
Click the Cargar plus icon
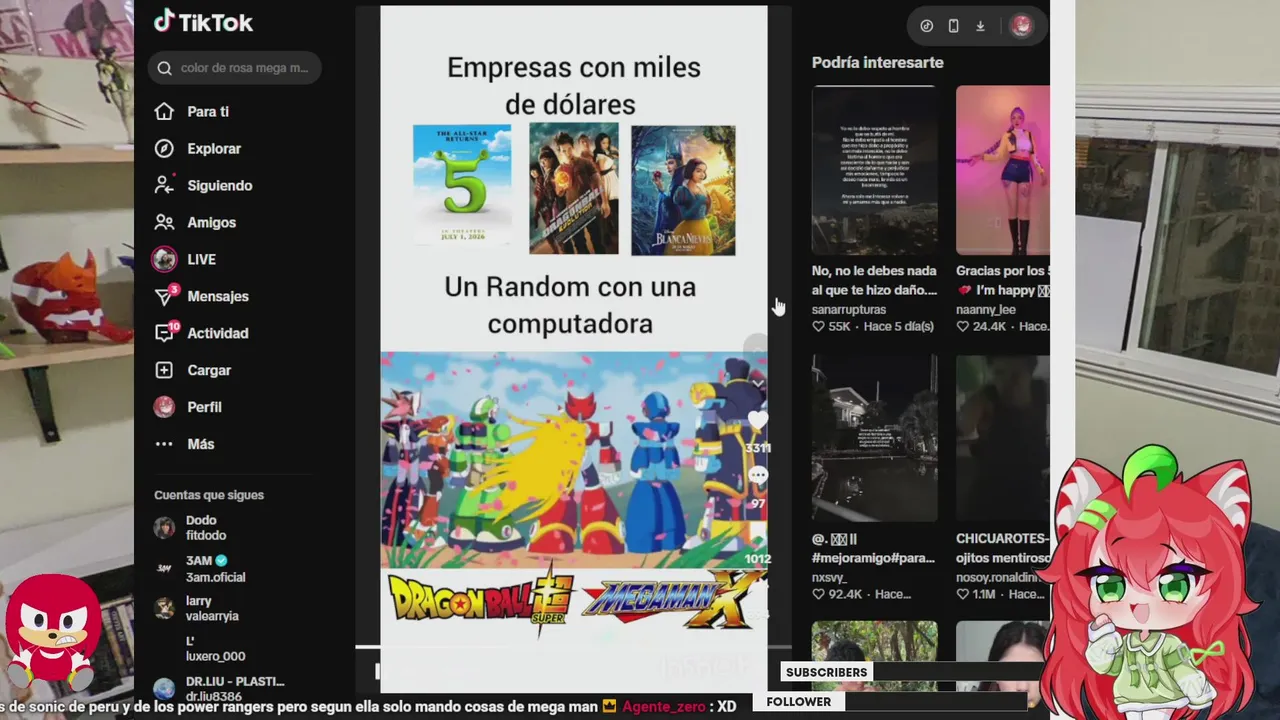(x=165, y=371)
